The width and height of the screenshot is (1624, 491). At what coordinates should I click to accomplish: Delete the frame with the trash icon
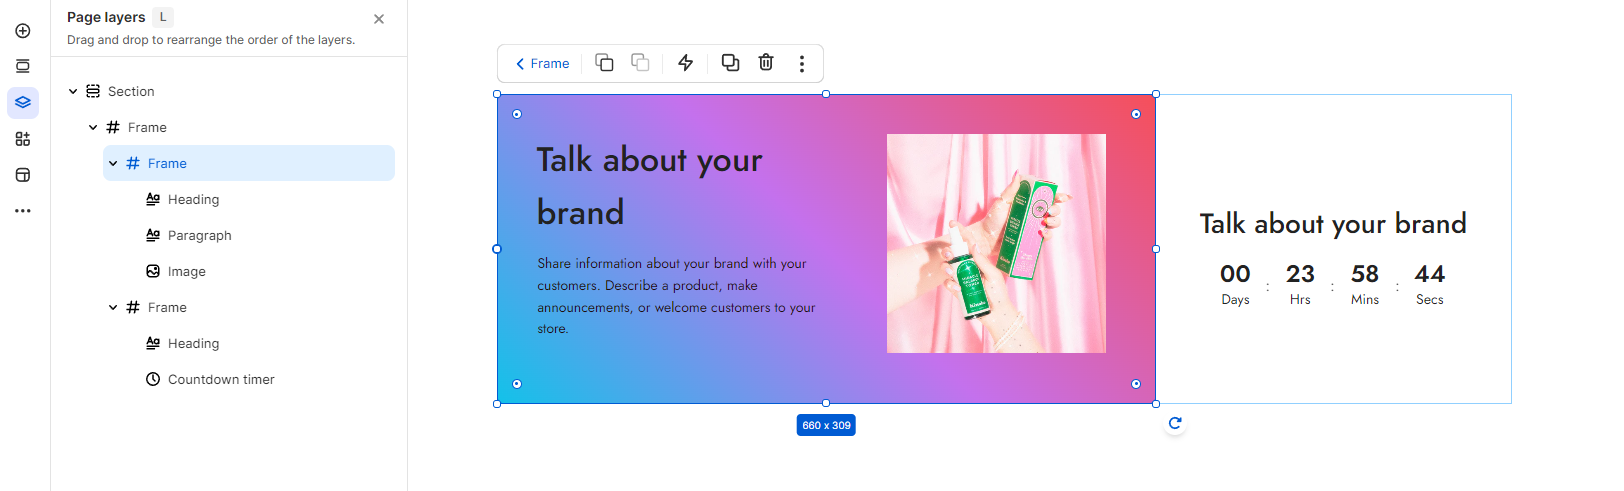coord(766,63)
